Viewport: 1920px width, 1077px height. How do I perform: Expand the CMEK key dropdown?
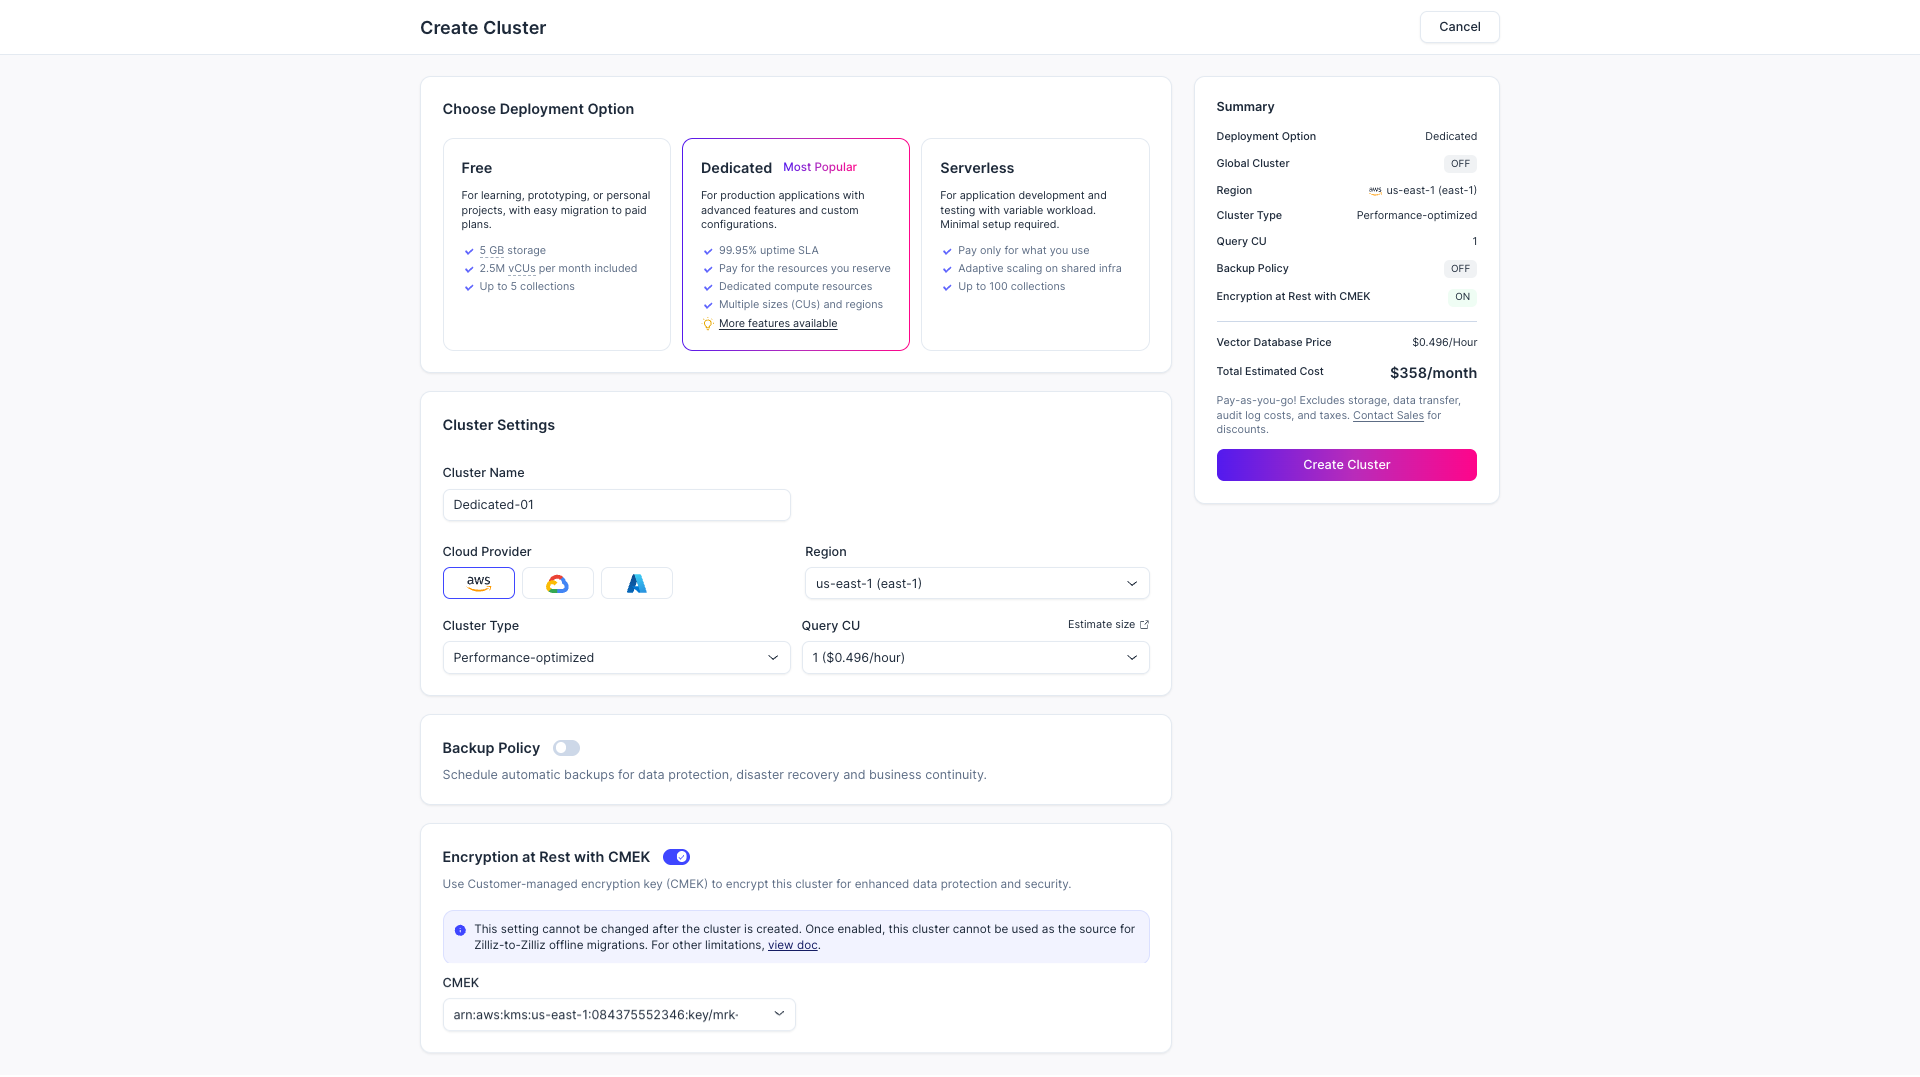click(618, 1014)
